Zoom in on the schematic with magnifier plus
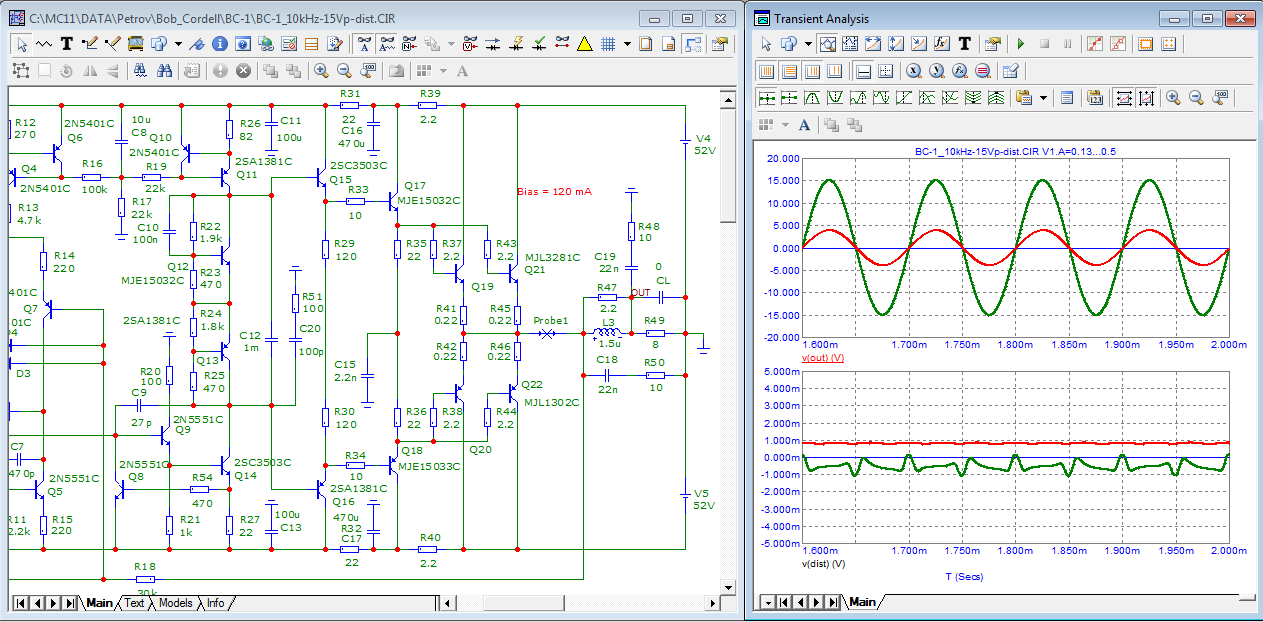The width and height of the screenshot is (1263, 622). pyautogui.click(x=321, y=71)
